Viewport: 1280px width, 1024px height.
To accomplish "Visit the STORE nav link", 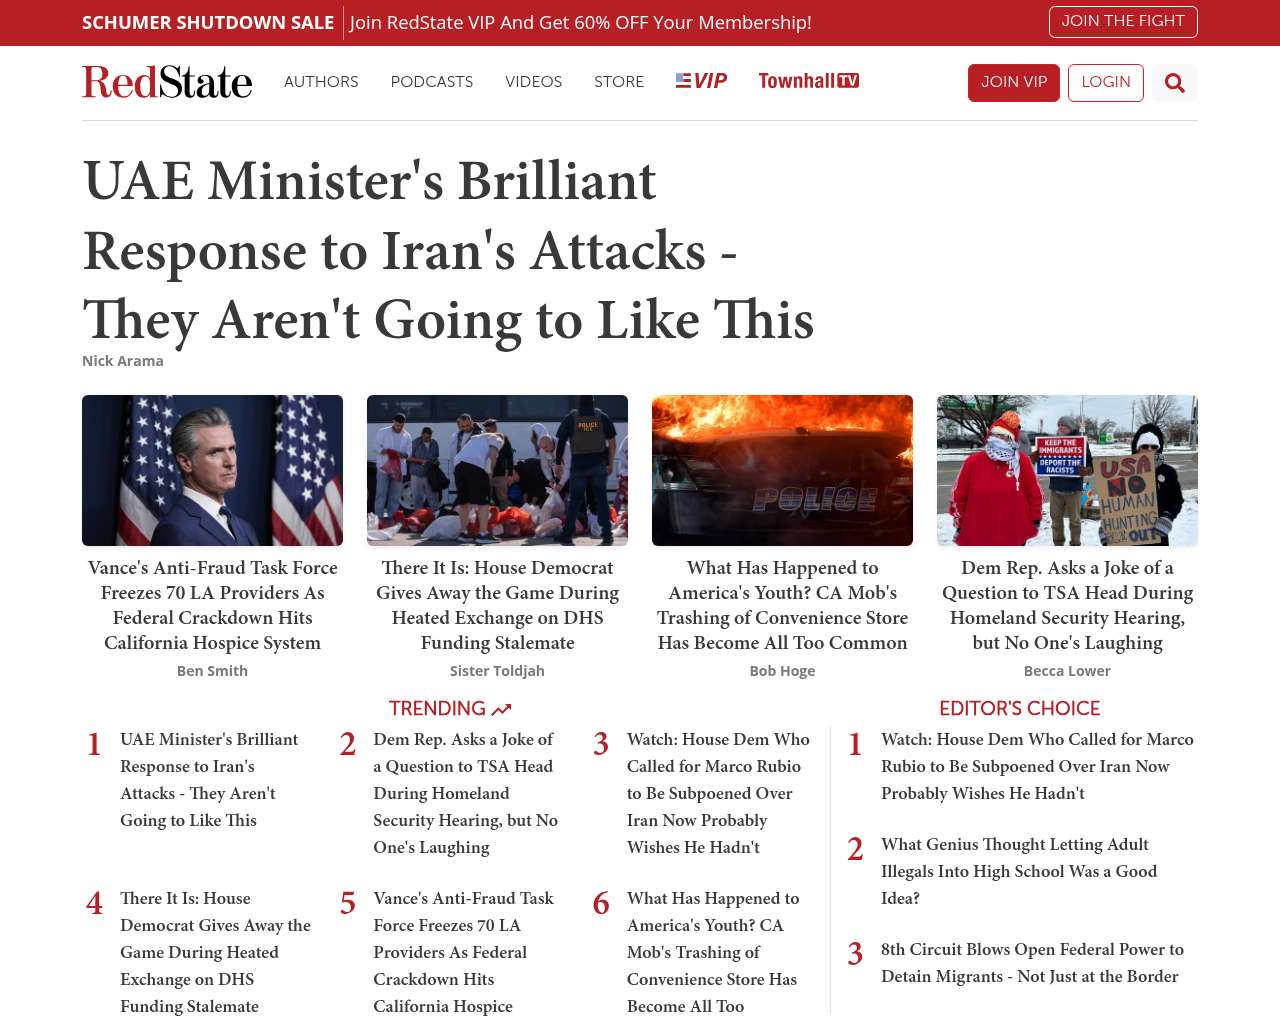I will click(618, 82).
